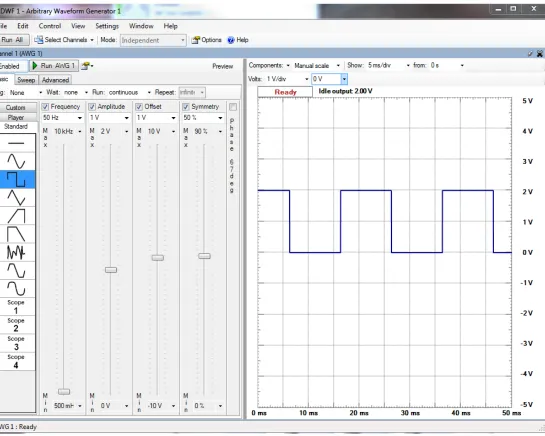Open the Edit menu
The width and height of the screenshot is (545, 436).
(x=23, y=26)
